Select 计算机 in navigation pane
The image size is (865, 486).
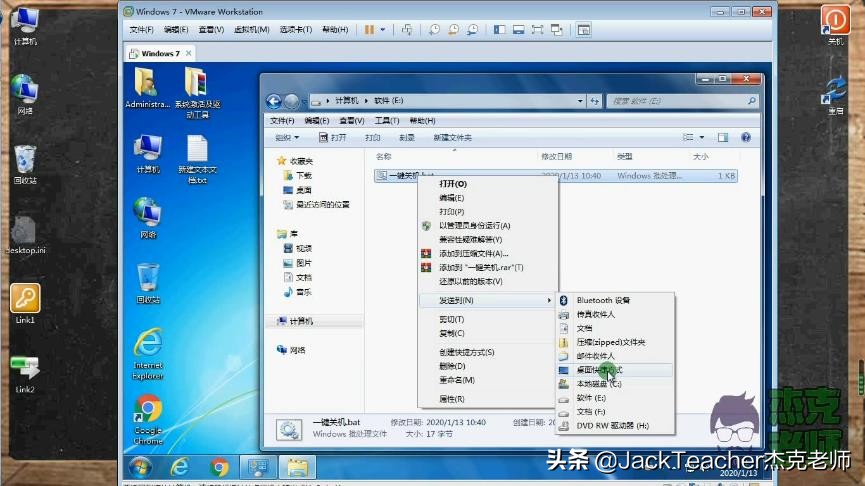click(301, 321)
